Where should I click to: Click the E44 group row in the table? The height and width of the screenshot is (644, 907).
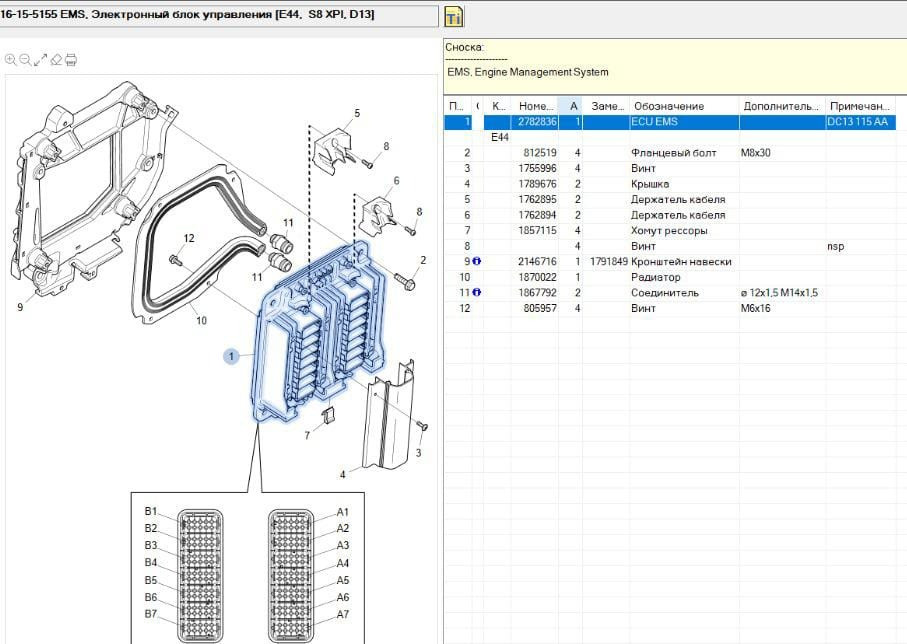click(500, 137)
